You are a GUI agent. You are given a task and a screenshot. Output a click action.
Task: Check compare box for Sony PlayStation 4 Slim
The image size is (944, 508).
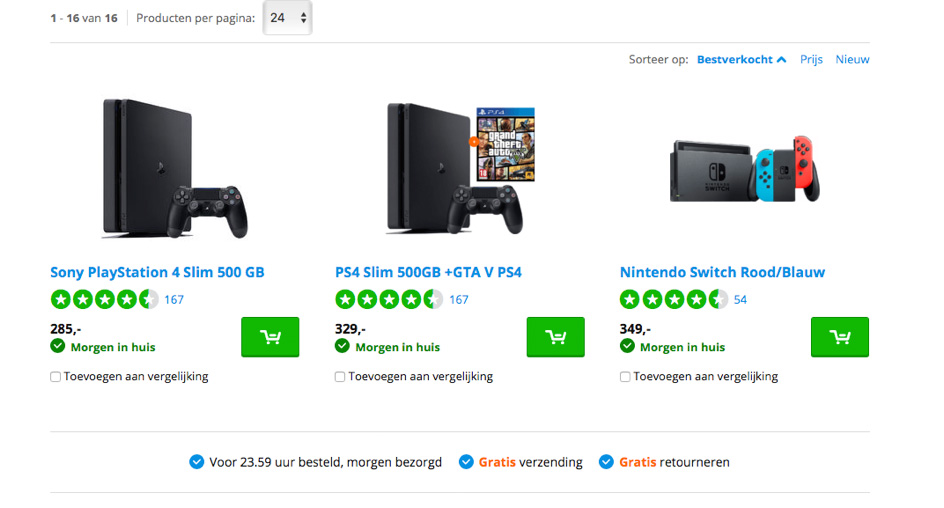[x=56, y=377]
